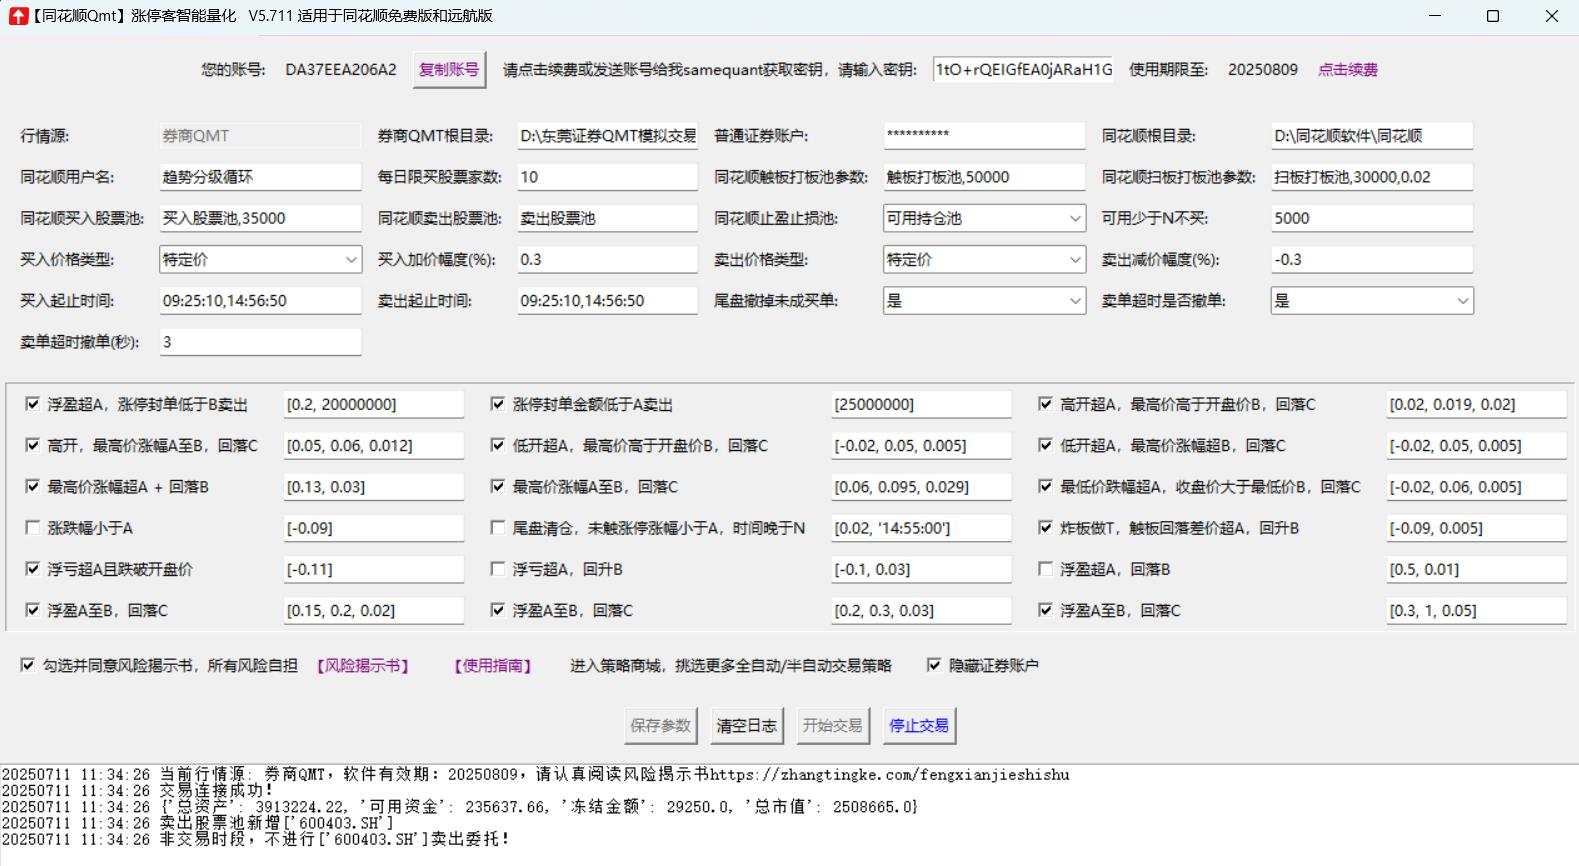
Task: Click the 密钥 input field
Action: 1023,70
